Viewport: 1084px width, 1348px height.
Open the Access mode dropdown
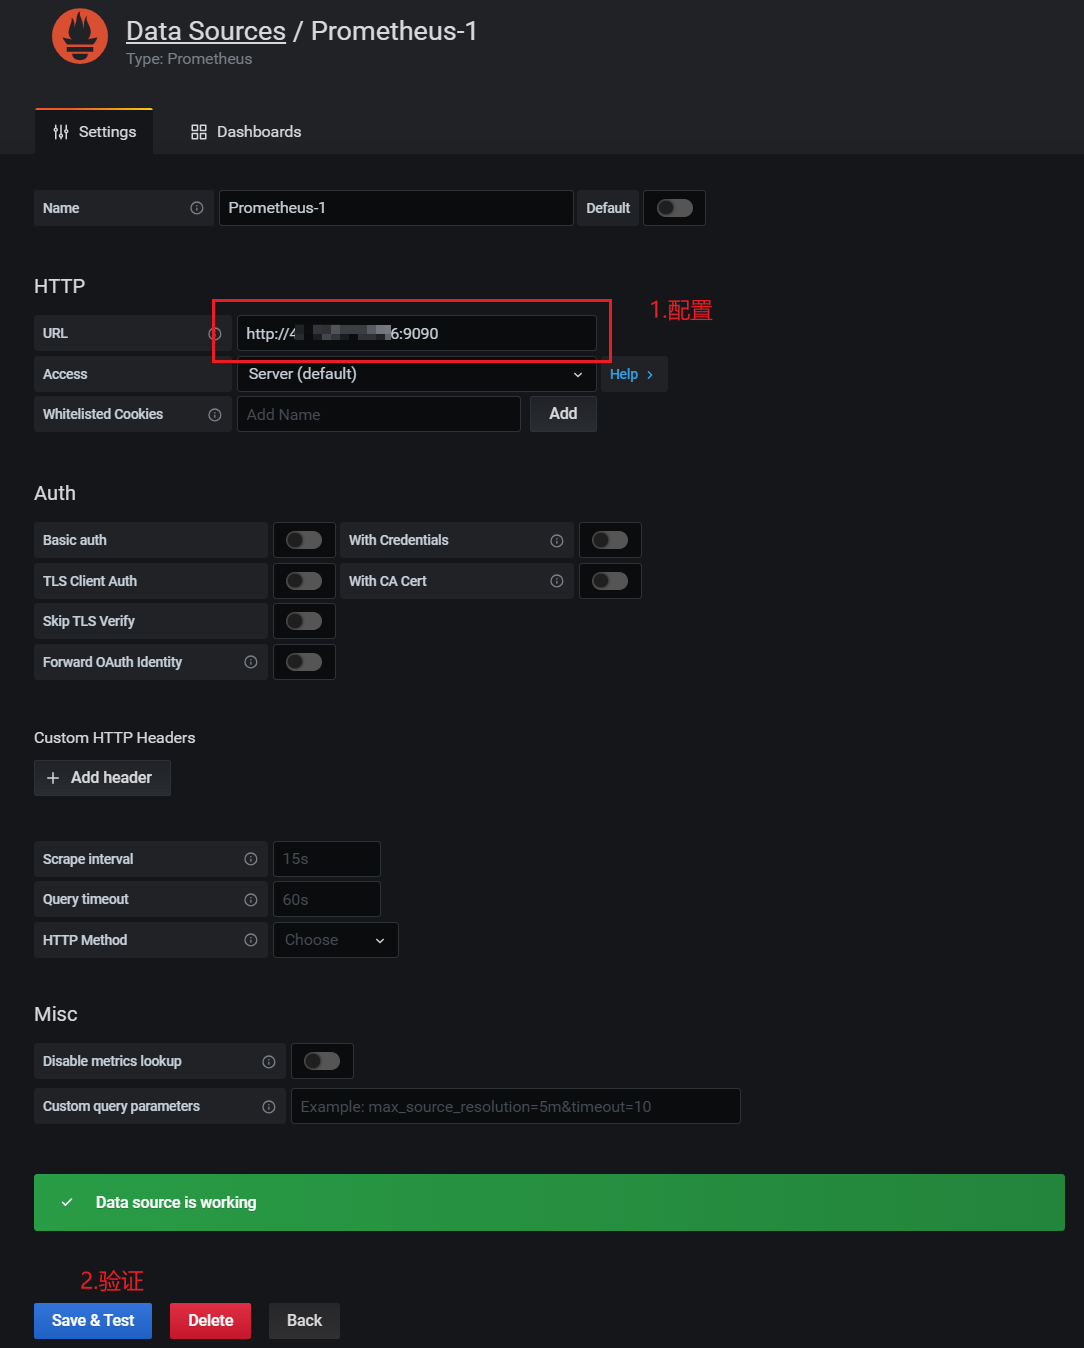click(417, 374)
